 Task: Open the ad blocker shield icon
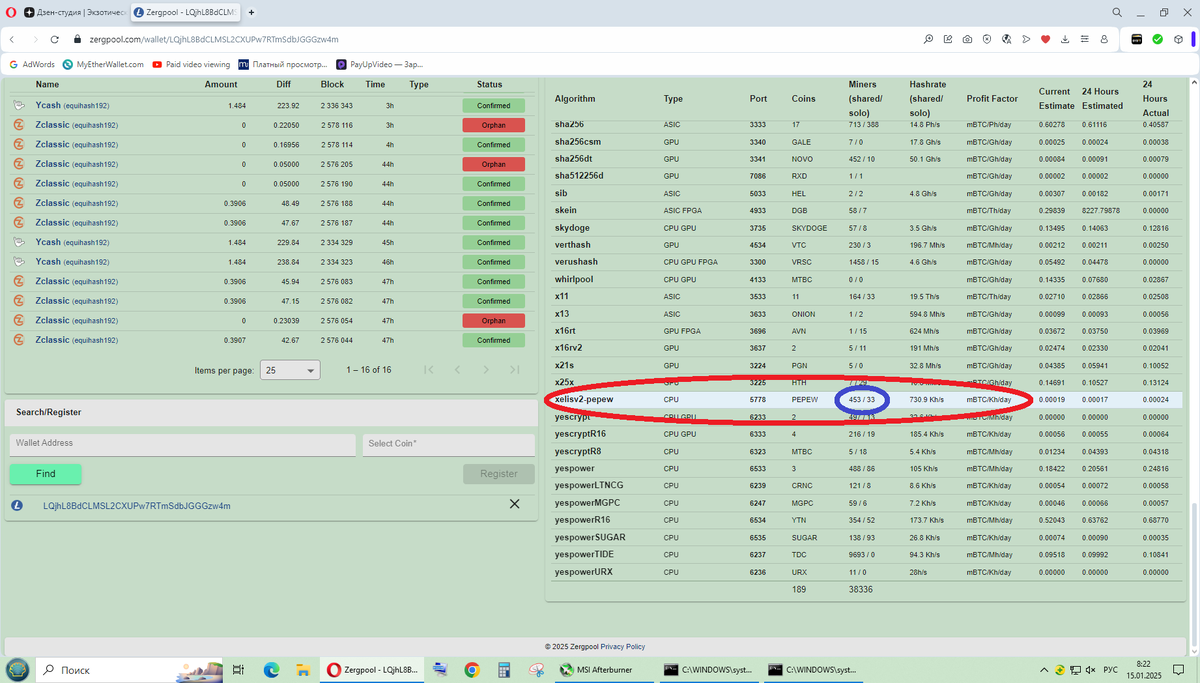tap(987, 39)
